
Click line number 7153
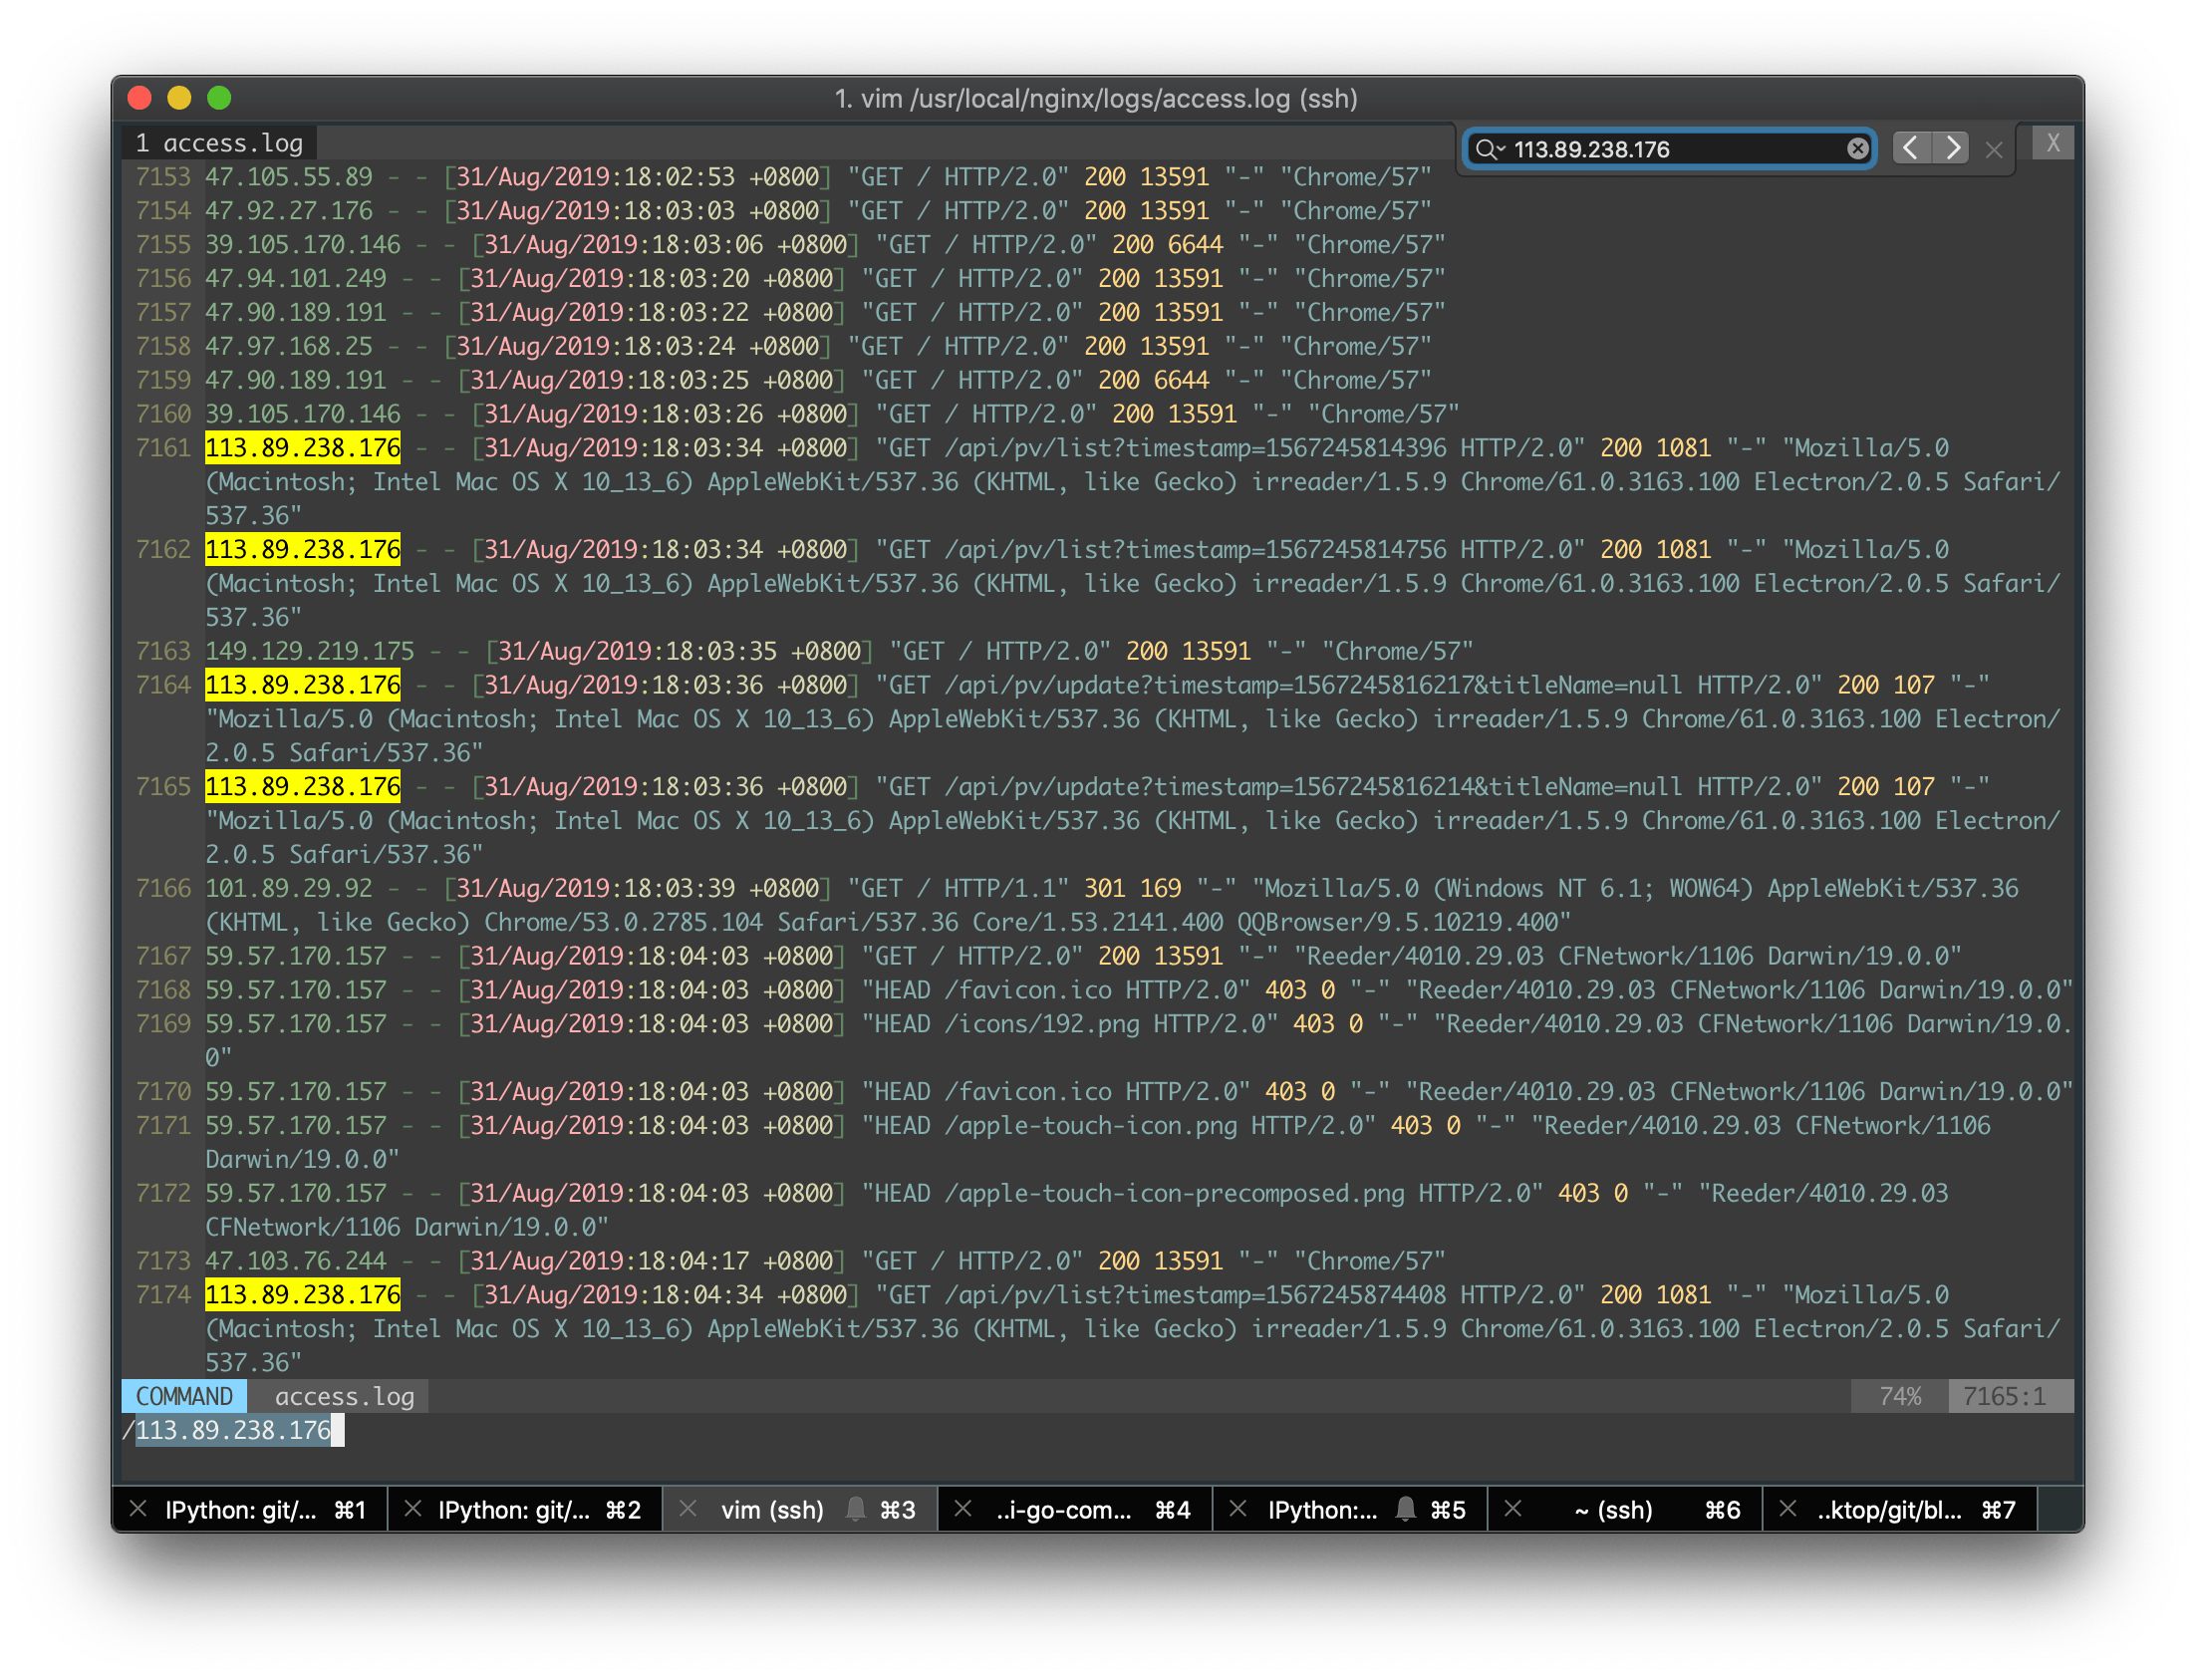(163, 177)
